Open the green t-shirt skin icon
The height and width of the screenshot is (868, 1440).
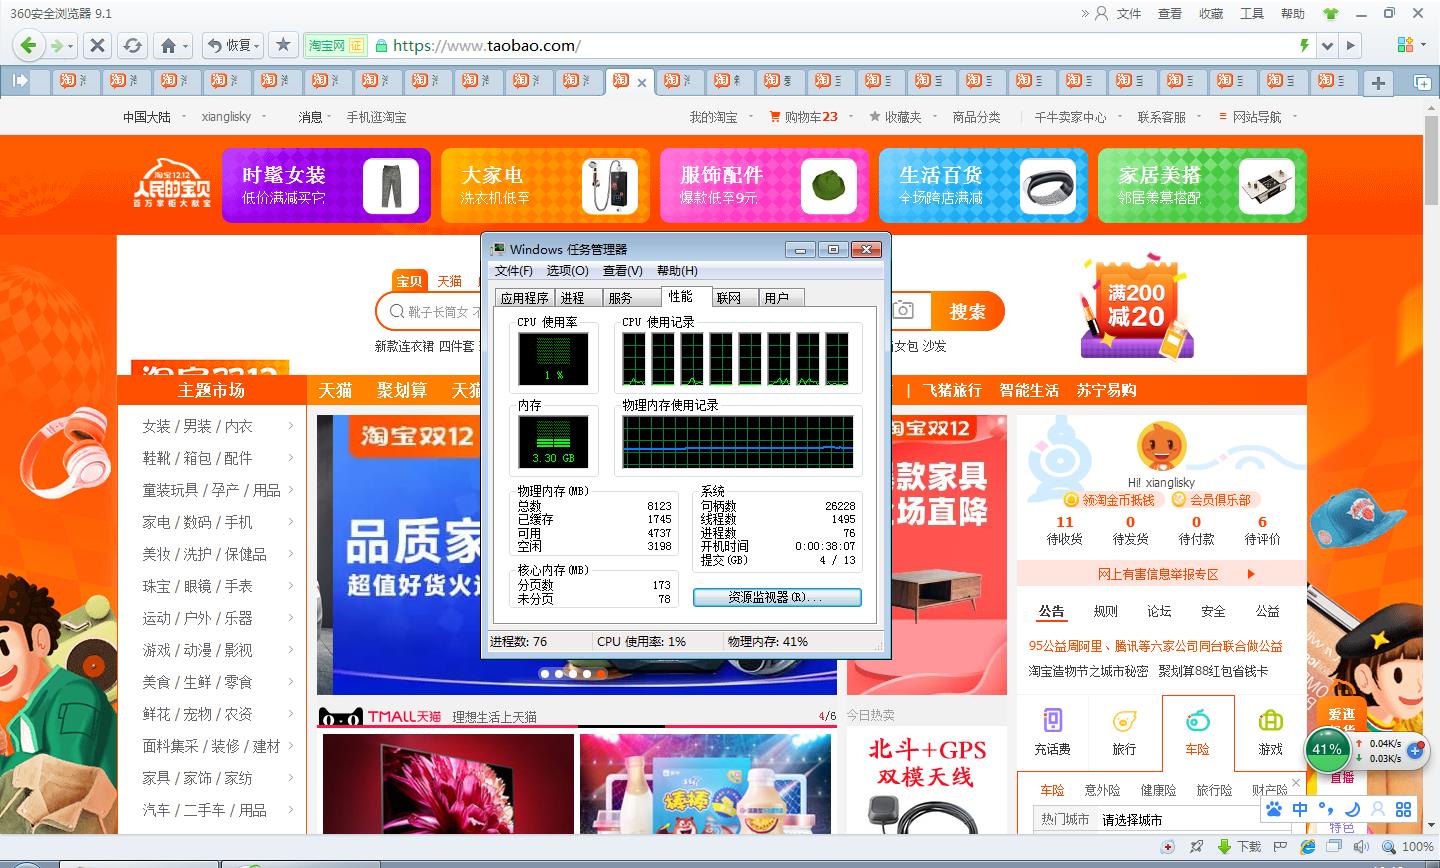point(1330,13)
